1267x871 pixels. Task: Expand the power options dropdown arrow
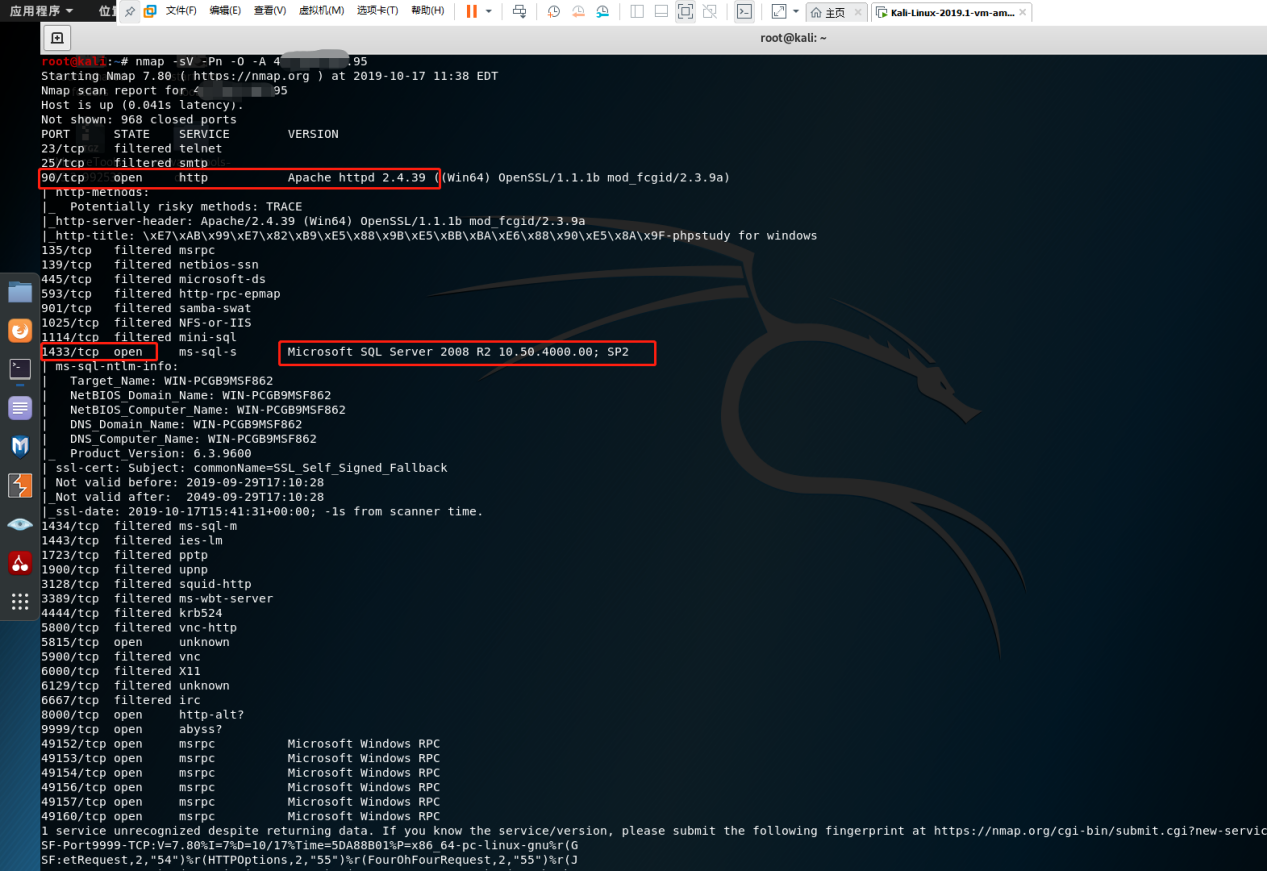click(x=488, y=11)
